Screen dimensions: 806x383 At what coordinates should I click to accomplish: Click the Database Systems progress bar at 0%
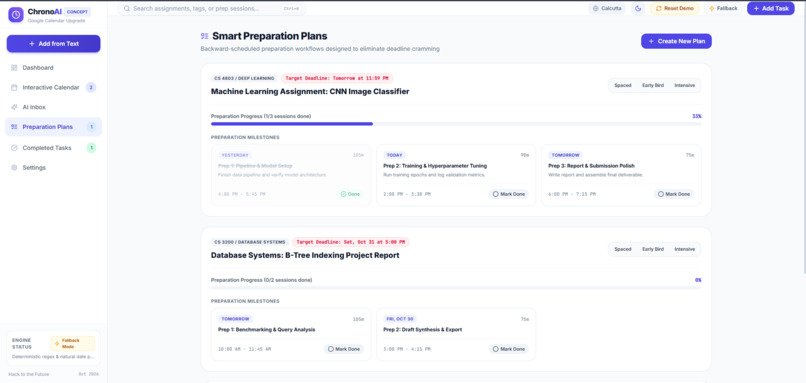456,288
